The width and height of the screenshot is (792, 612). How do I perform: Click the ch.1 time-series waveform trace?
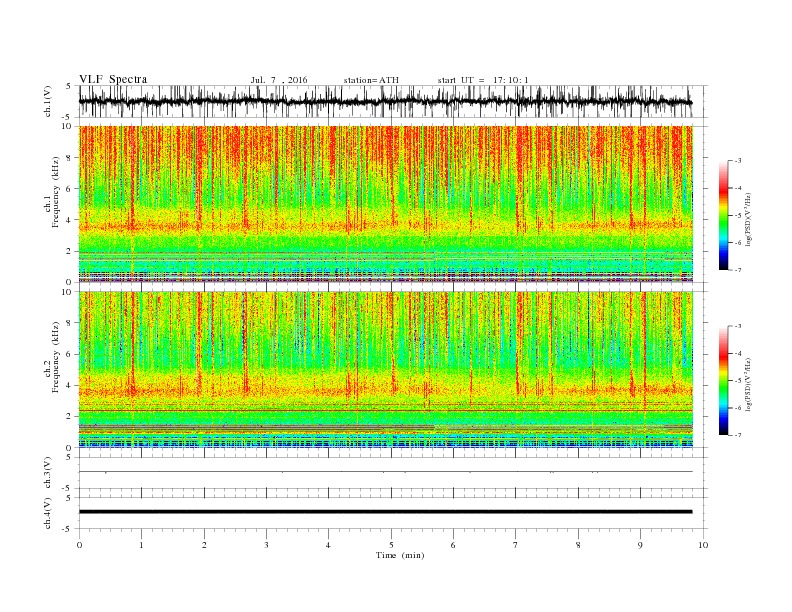coord(385,101)
